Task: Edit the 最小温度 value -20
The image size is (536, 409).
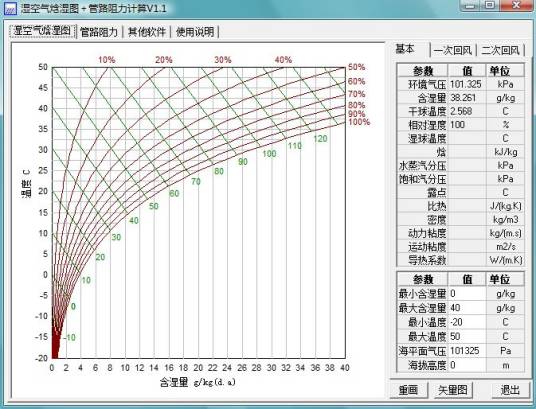Action: pos(467,322)
